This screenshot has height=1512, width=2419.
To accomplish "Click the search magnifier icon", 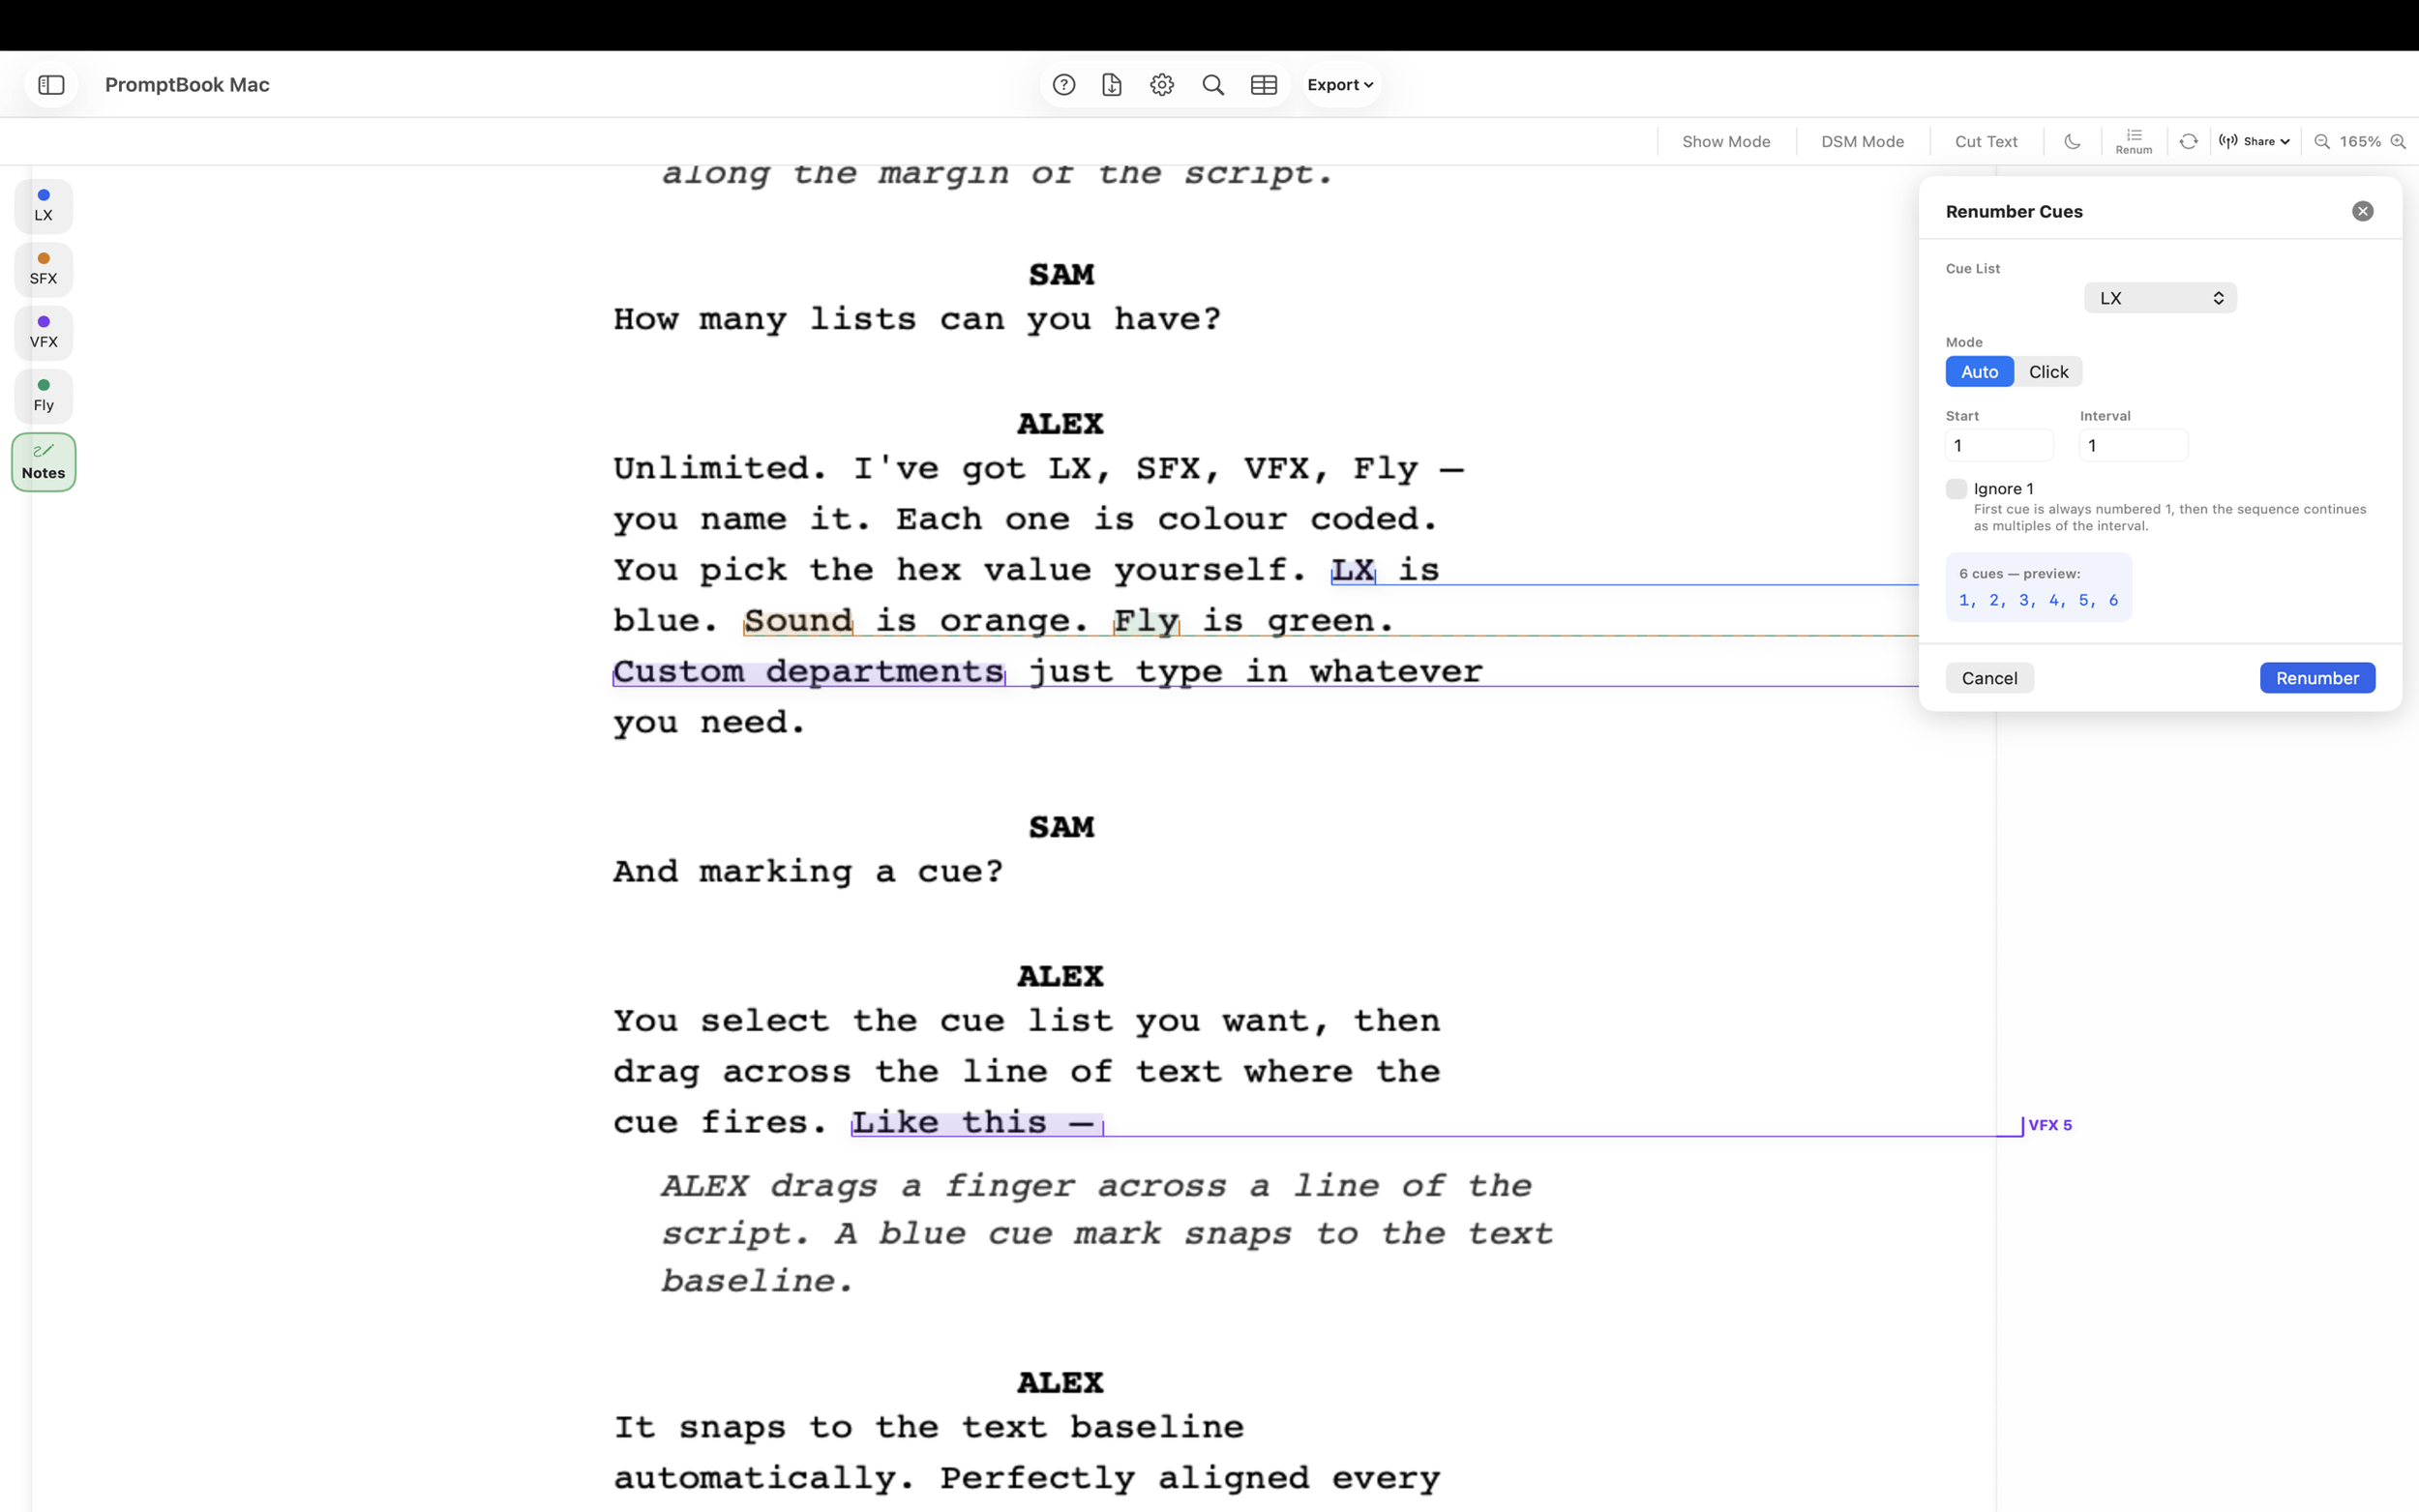I will coord(1213,85).
